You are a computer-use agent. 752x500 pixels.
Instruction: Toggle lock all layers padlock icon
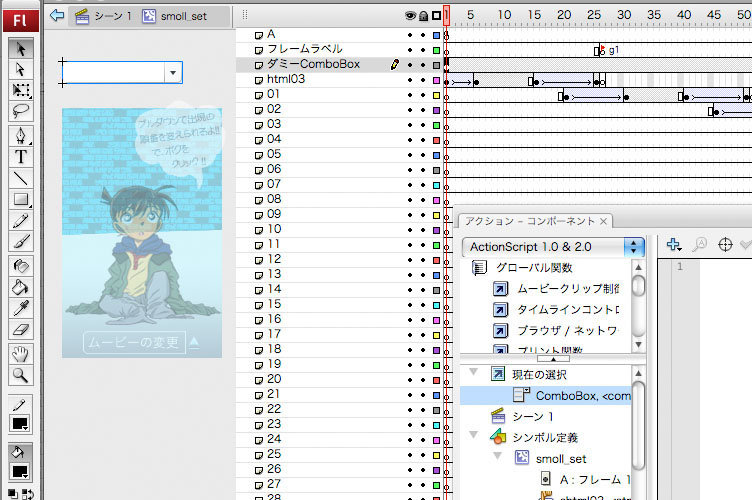pos(423,16)
